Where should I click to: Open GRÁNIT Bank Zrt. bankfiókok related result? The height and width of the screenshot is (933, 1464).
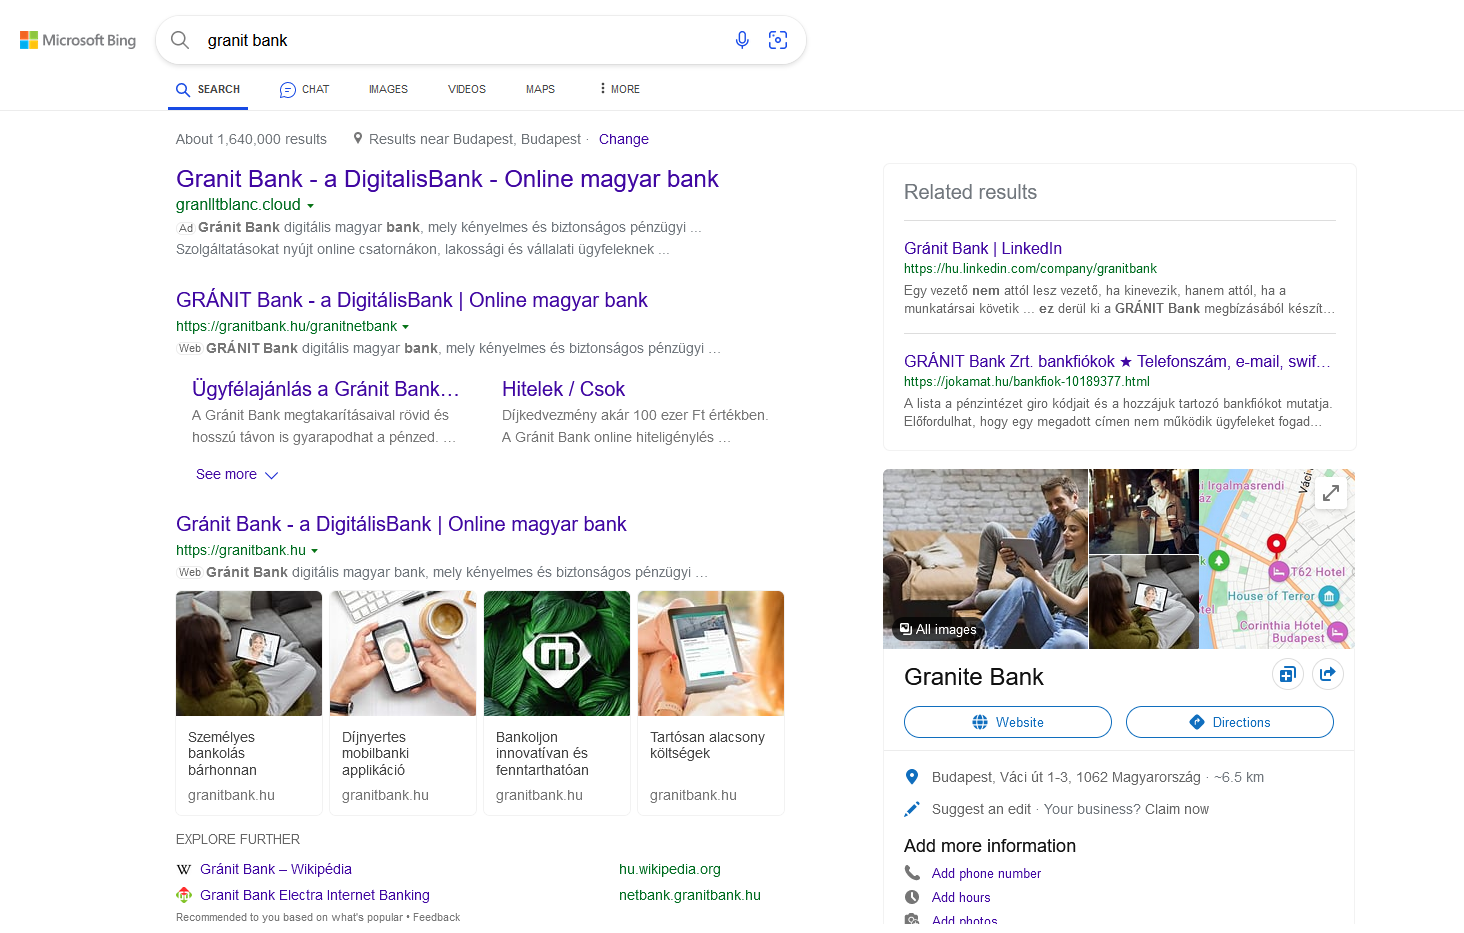click(1117, 361)
